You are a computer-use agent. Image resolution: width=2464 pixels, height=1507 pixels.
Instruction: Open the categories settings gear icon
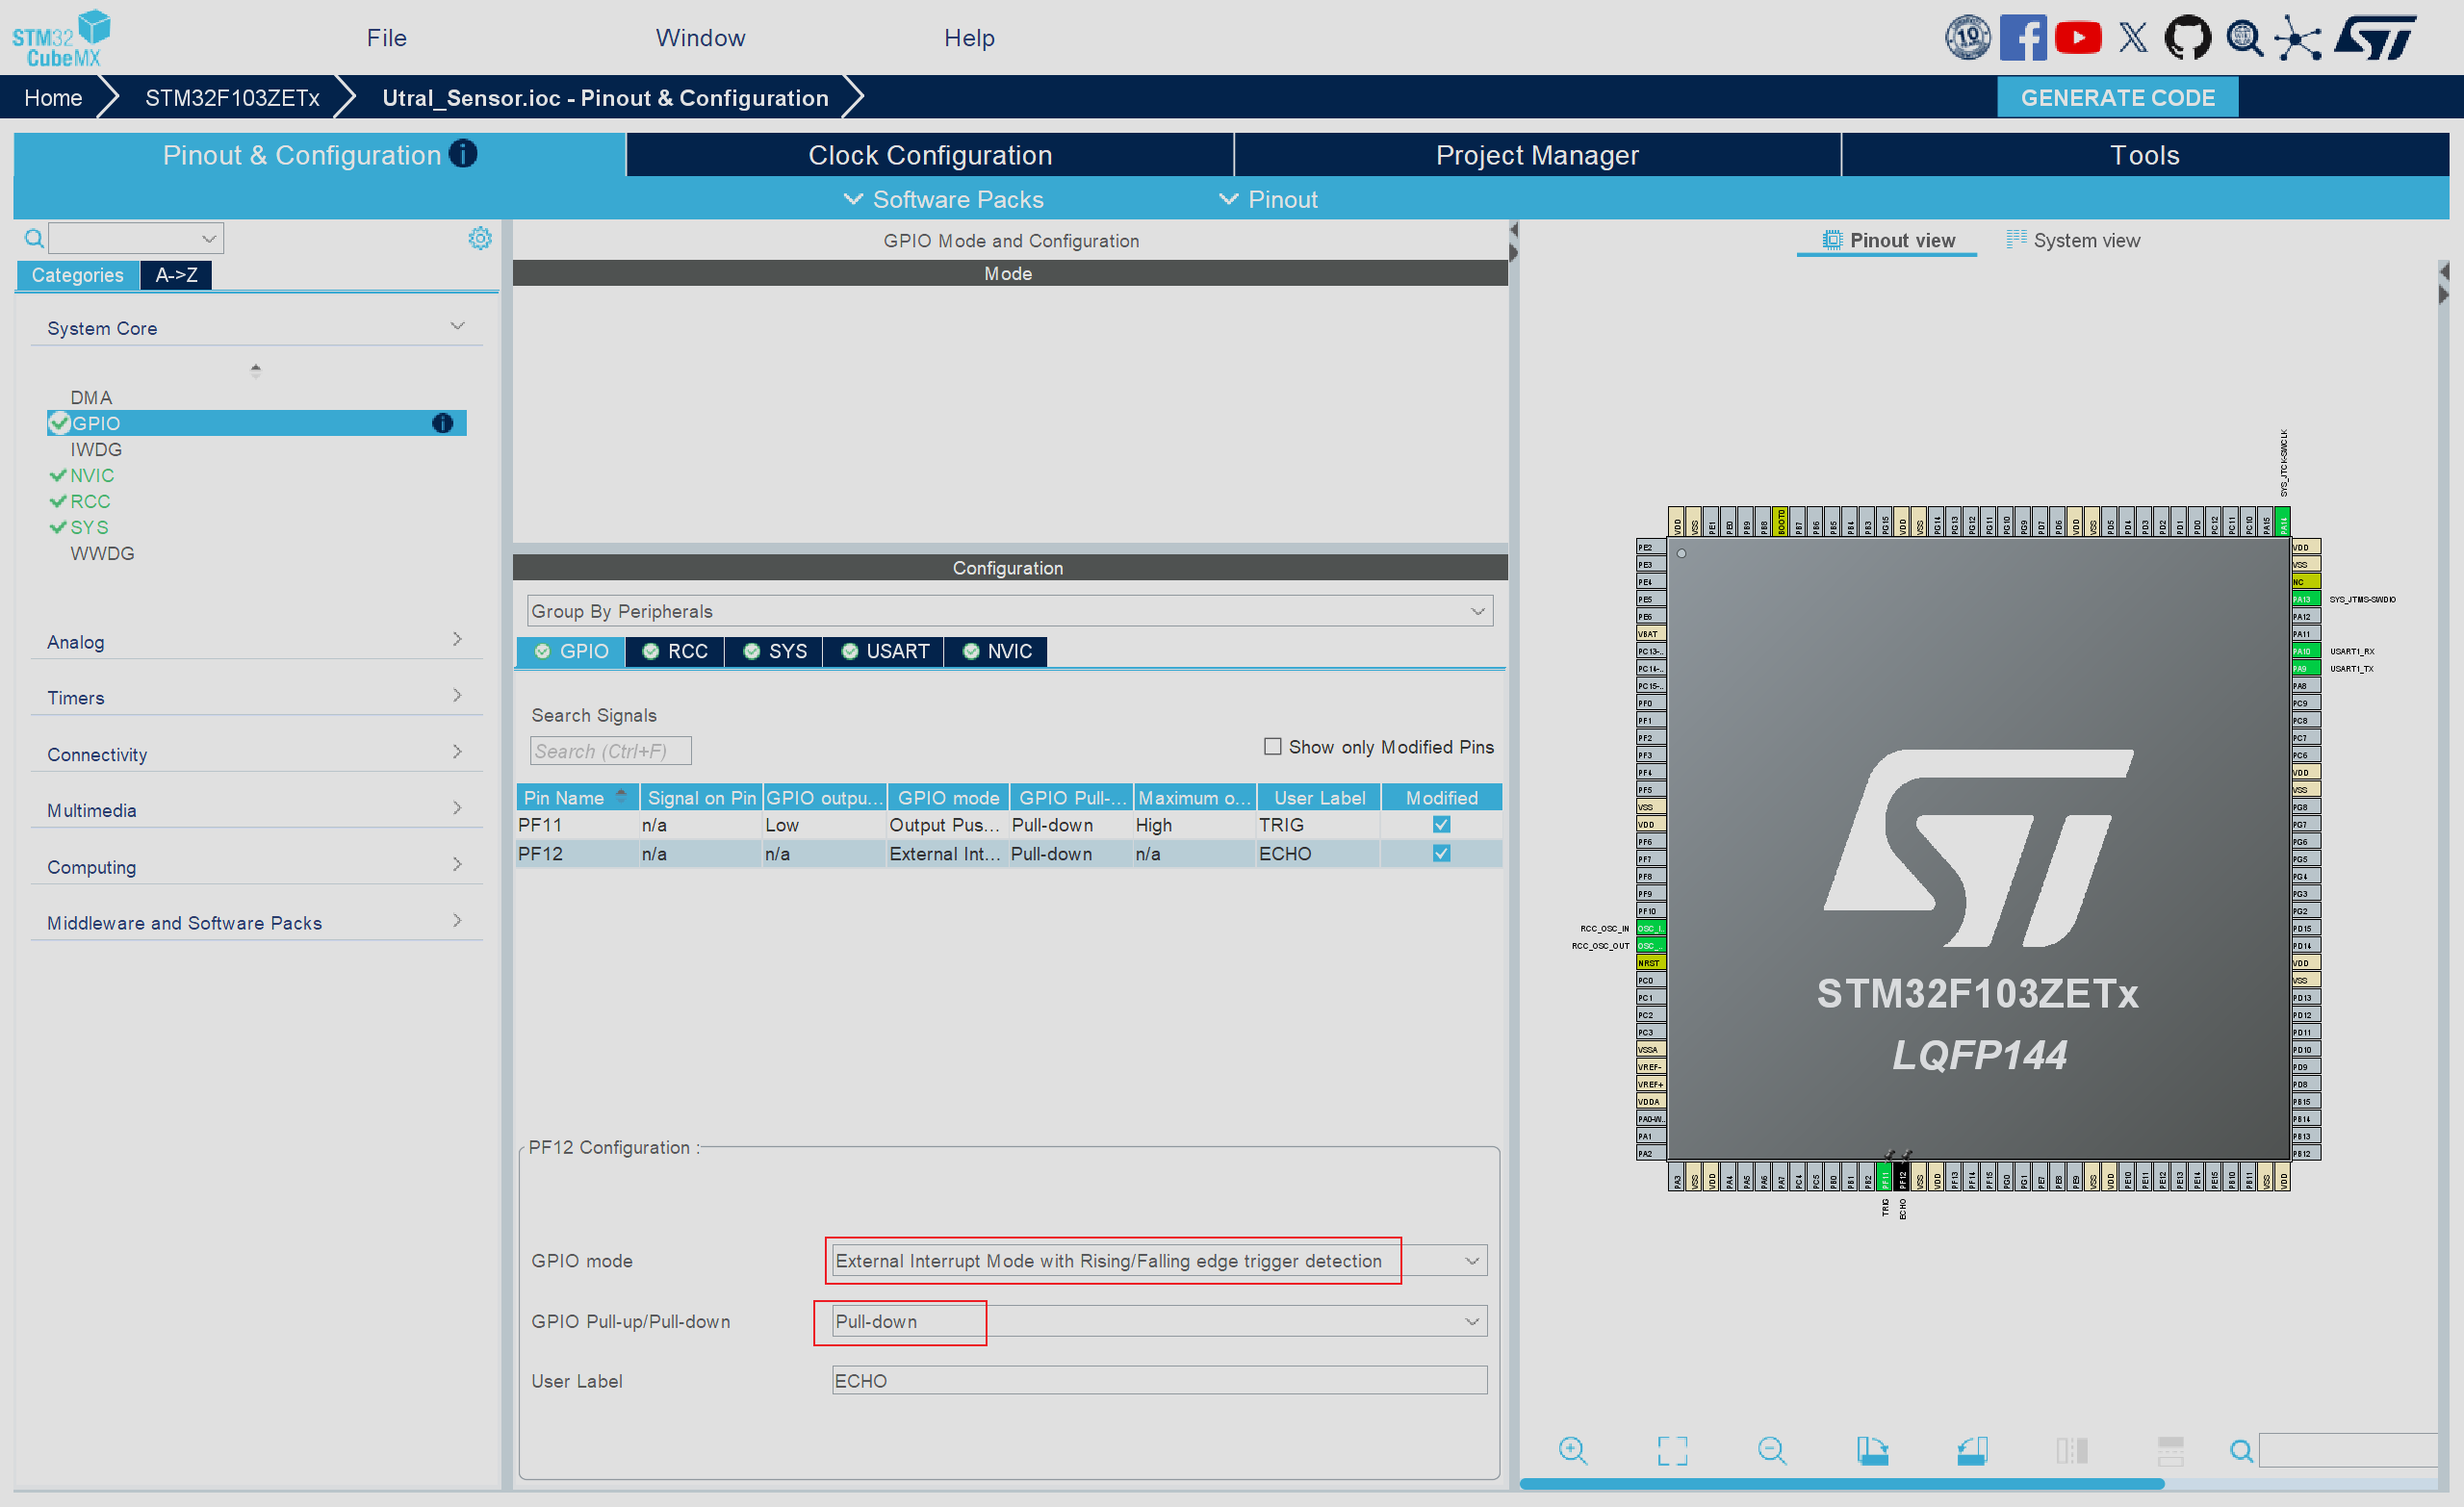(480, 238)
